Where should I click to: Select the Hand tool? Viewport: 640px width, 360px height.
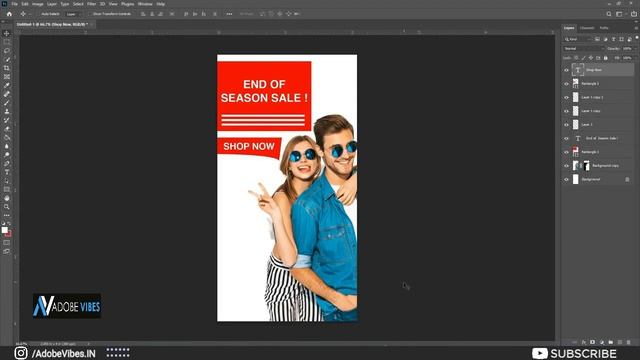[7, 198]
